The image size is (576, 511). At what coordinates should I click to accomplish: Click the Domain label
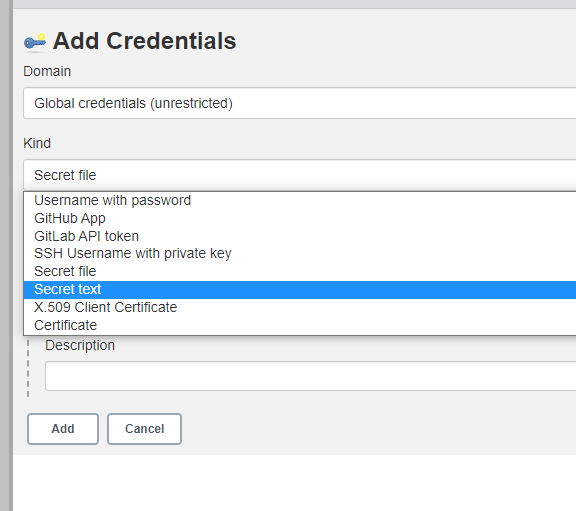point(47,71)
